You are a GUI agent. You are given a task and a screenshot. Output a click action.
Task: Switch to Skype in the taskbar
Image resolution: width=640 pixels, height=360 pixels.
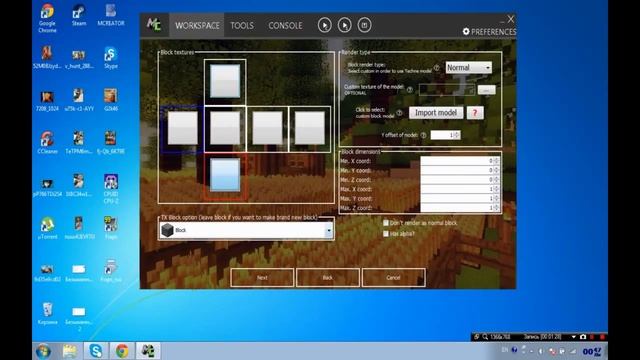pyautogui.click(x=96, y=351)
